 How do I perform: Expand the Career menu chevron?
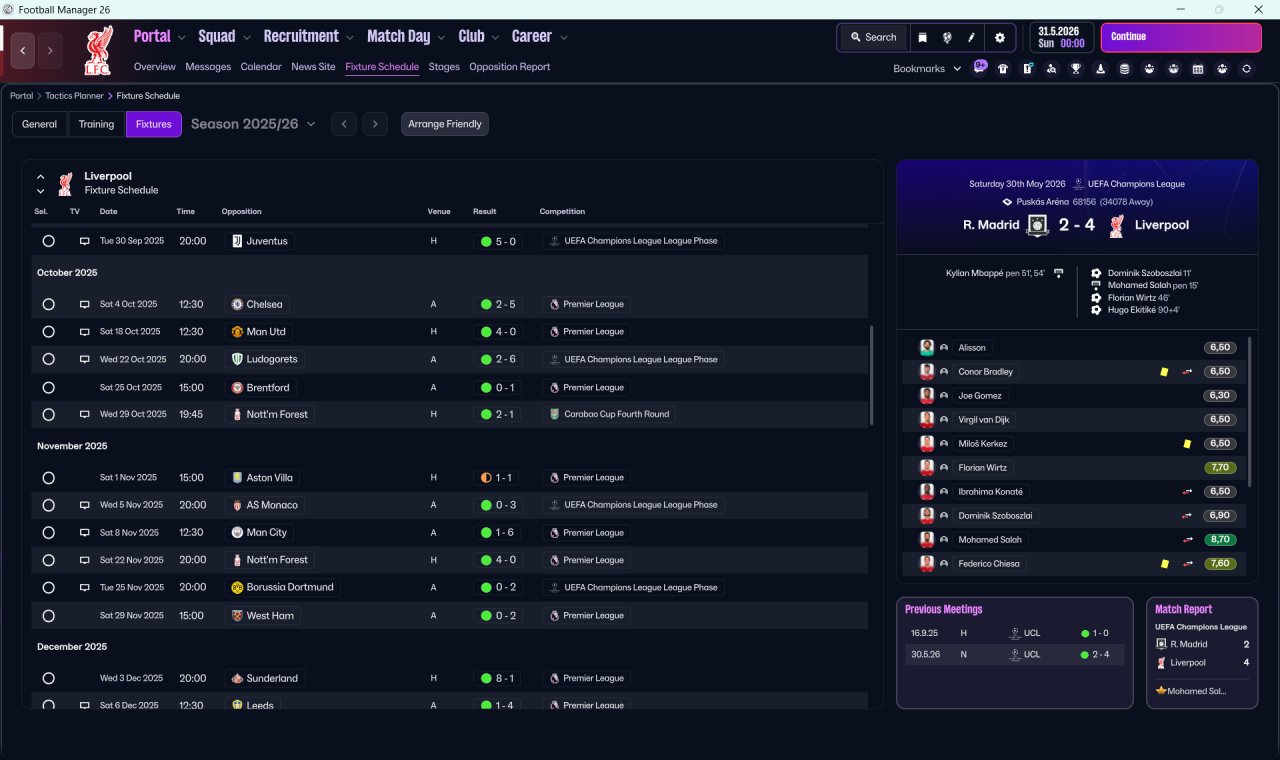tap(564, 38)
